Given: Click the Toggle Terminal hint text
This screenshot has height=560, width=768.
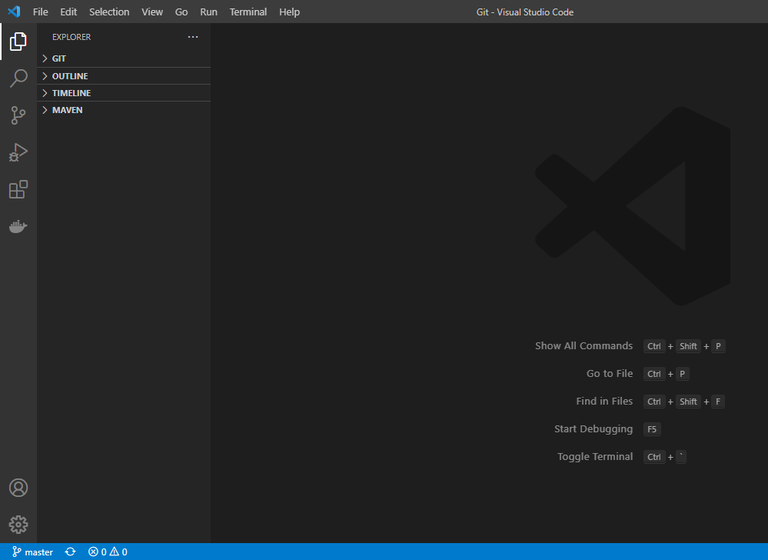Looking at the screenshot, I should pyautogui.click(x=595, y=457).
